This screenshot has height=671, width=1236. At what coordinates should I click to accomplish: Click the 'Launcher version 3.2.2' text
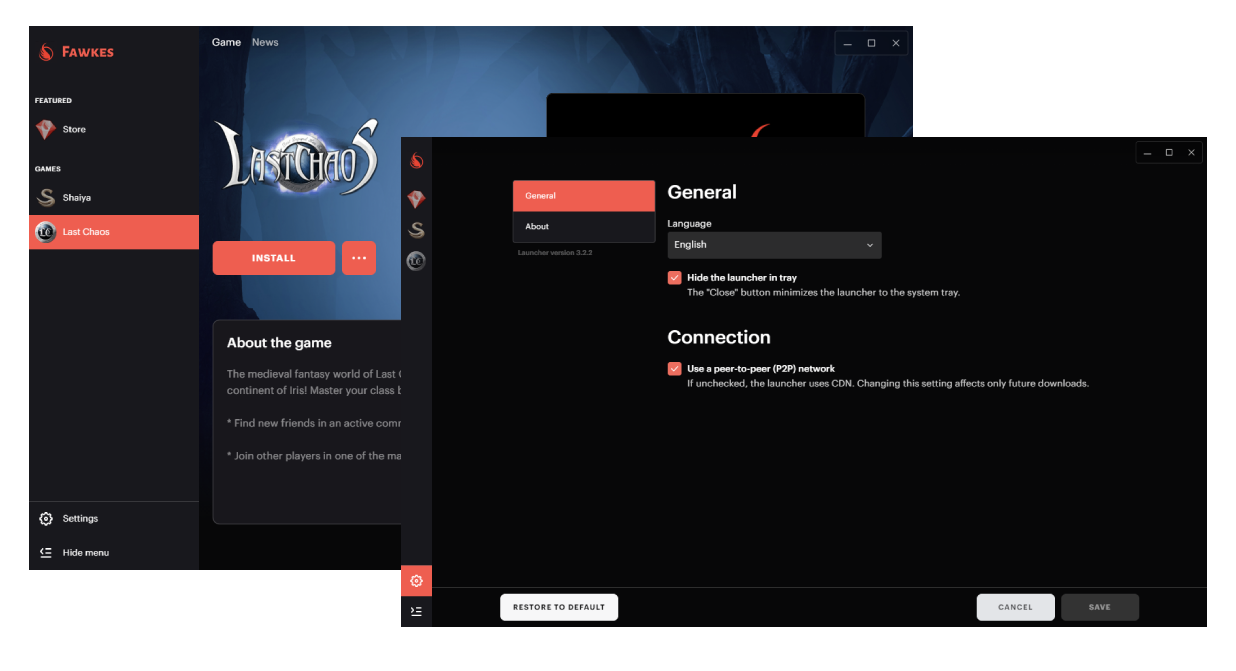coord(555,253)
